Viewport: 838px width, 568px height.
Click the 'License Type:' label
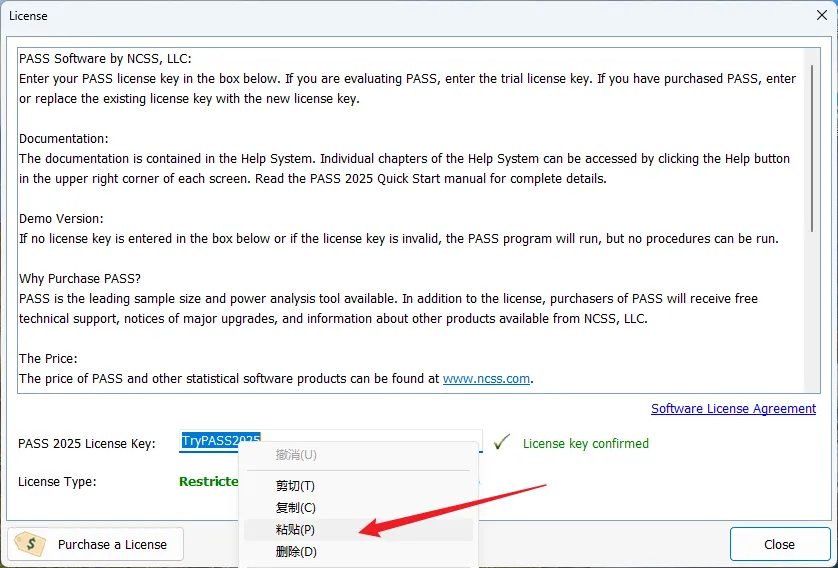coord(57,482)
